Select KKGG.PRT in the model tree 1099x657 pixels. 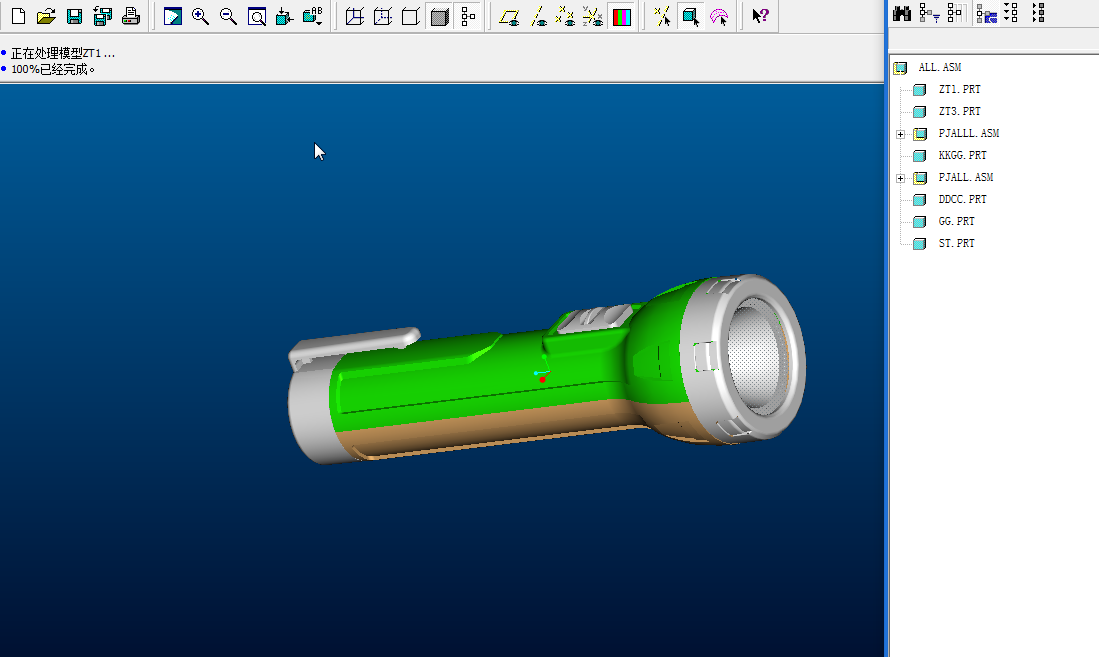pyautogui.click(x=962, y=155)
